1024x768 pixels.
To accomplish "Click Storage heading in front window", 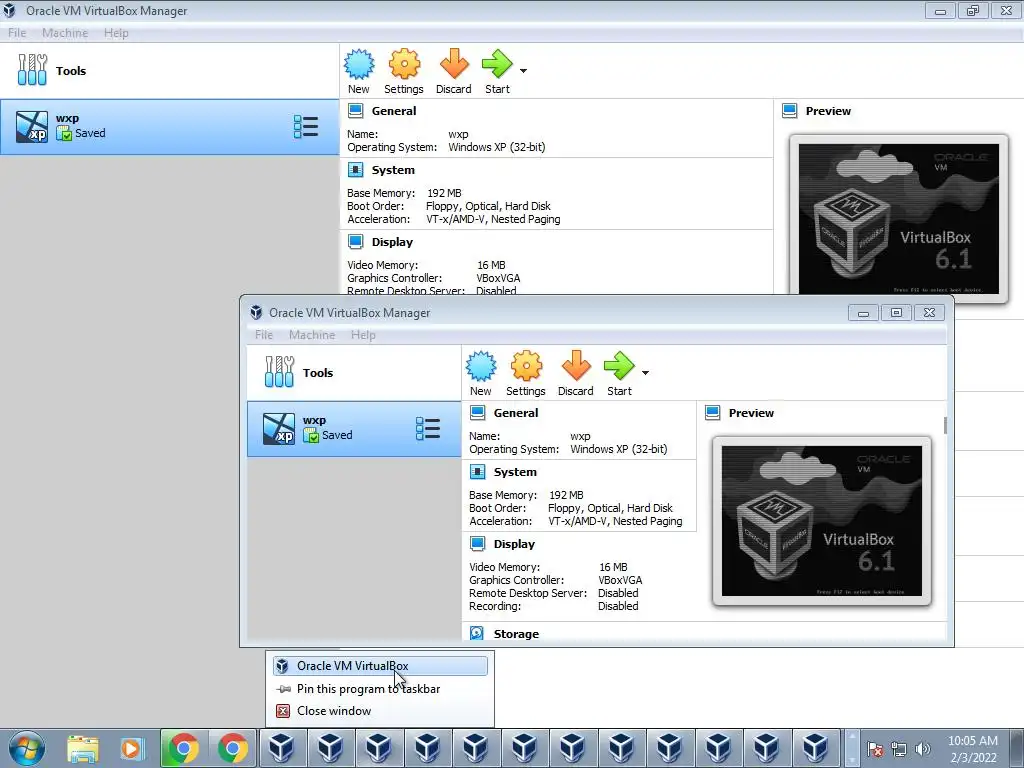I will click(517, 633).
